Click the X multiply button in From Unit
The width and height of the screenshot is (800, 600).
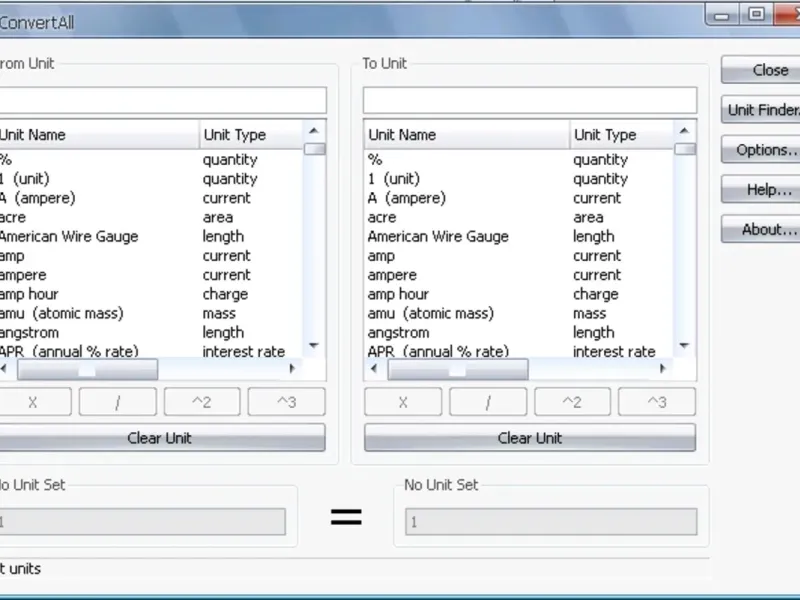pyautogui.click(x=35, y=402)
